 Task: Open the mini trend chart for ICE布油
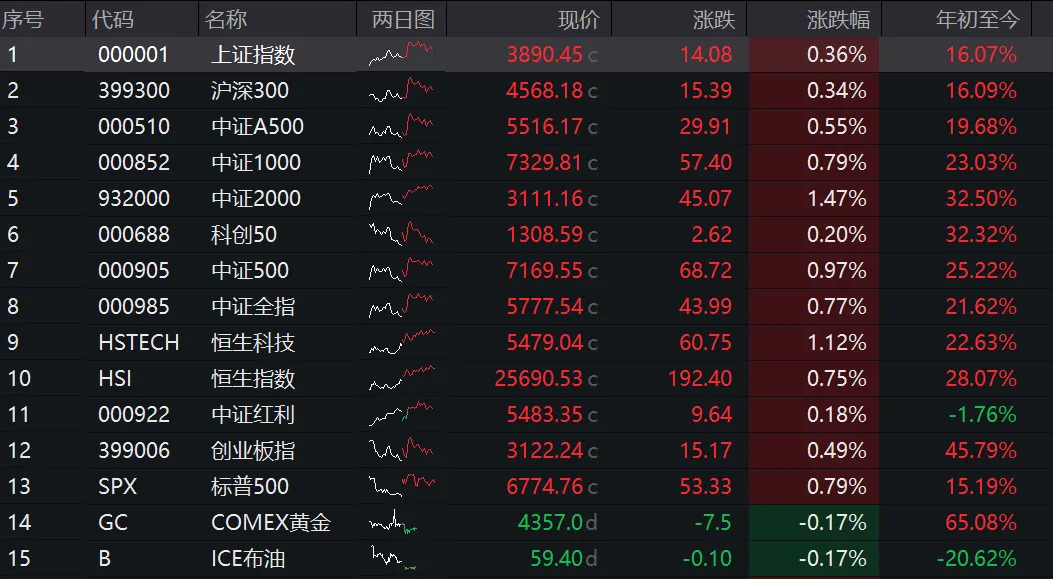pos(394,558)
